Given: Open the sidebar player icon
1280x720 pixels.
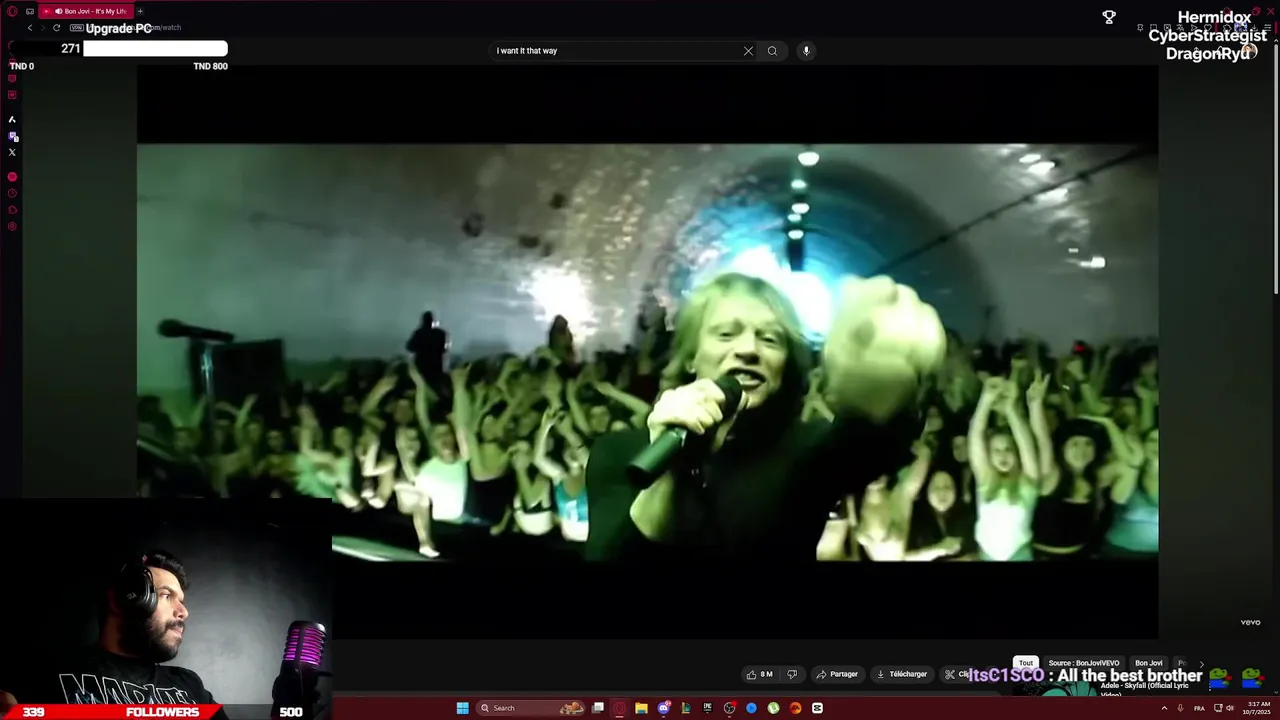Looking at the screenshot, I should pos(12,177).
